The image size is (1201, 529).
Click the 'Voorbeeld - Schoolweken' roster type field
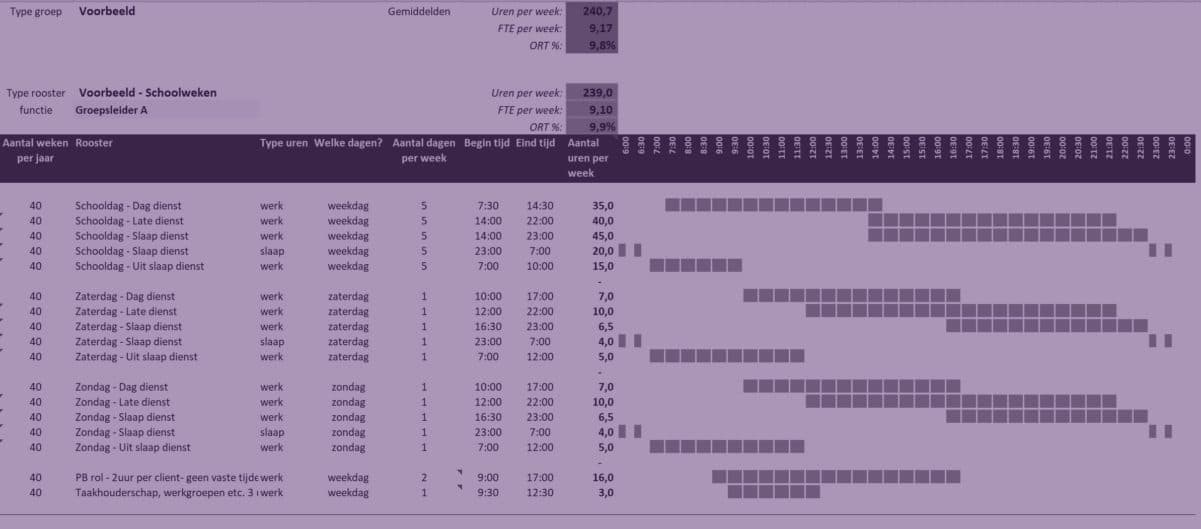147,93
